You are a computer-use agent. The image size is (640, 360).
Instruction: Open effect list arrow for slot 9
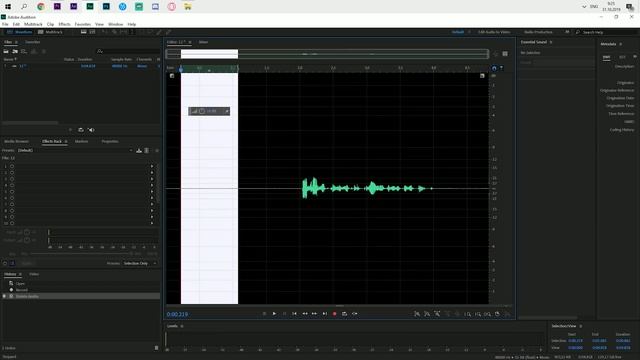[x=152, y=217]
